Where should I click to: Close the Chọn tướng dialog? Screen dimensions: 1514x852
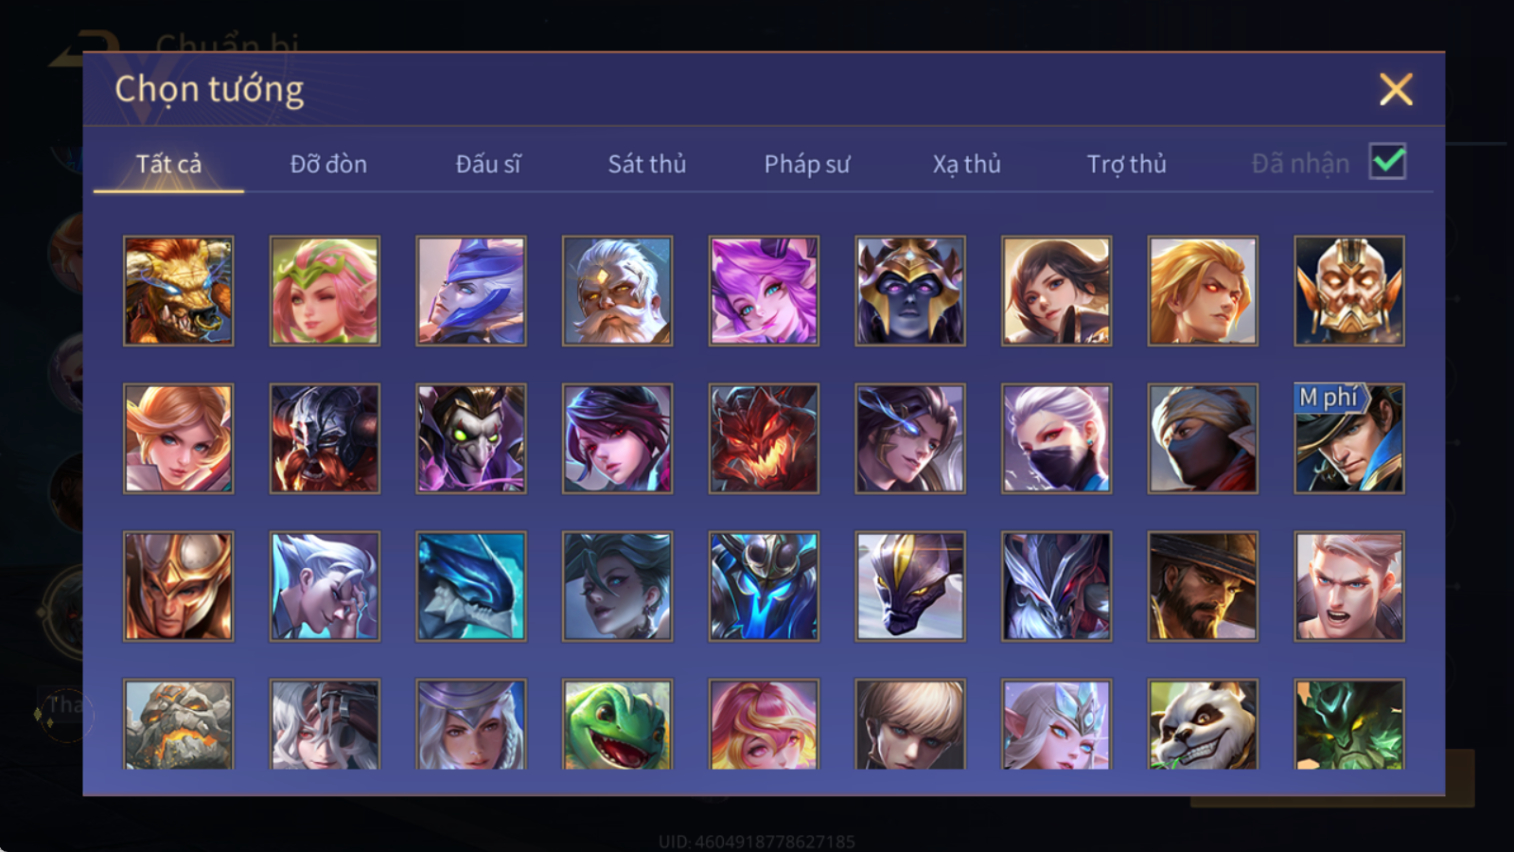(1396, 89)
